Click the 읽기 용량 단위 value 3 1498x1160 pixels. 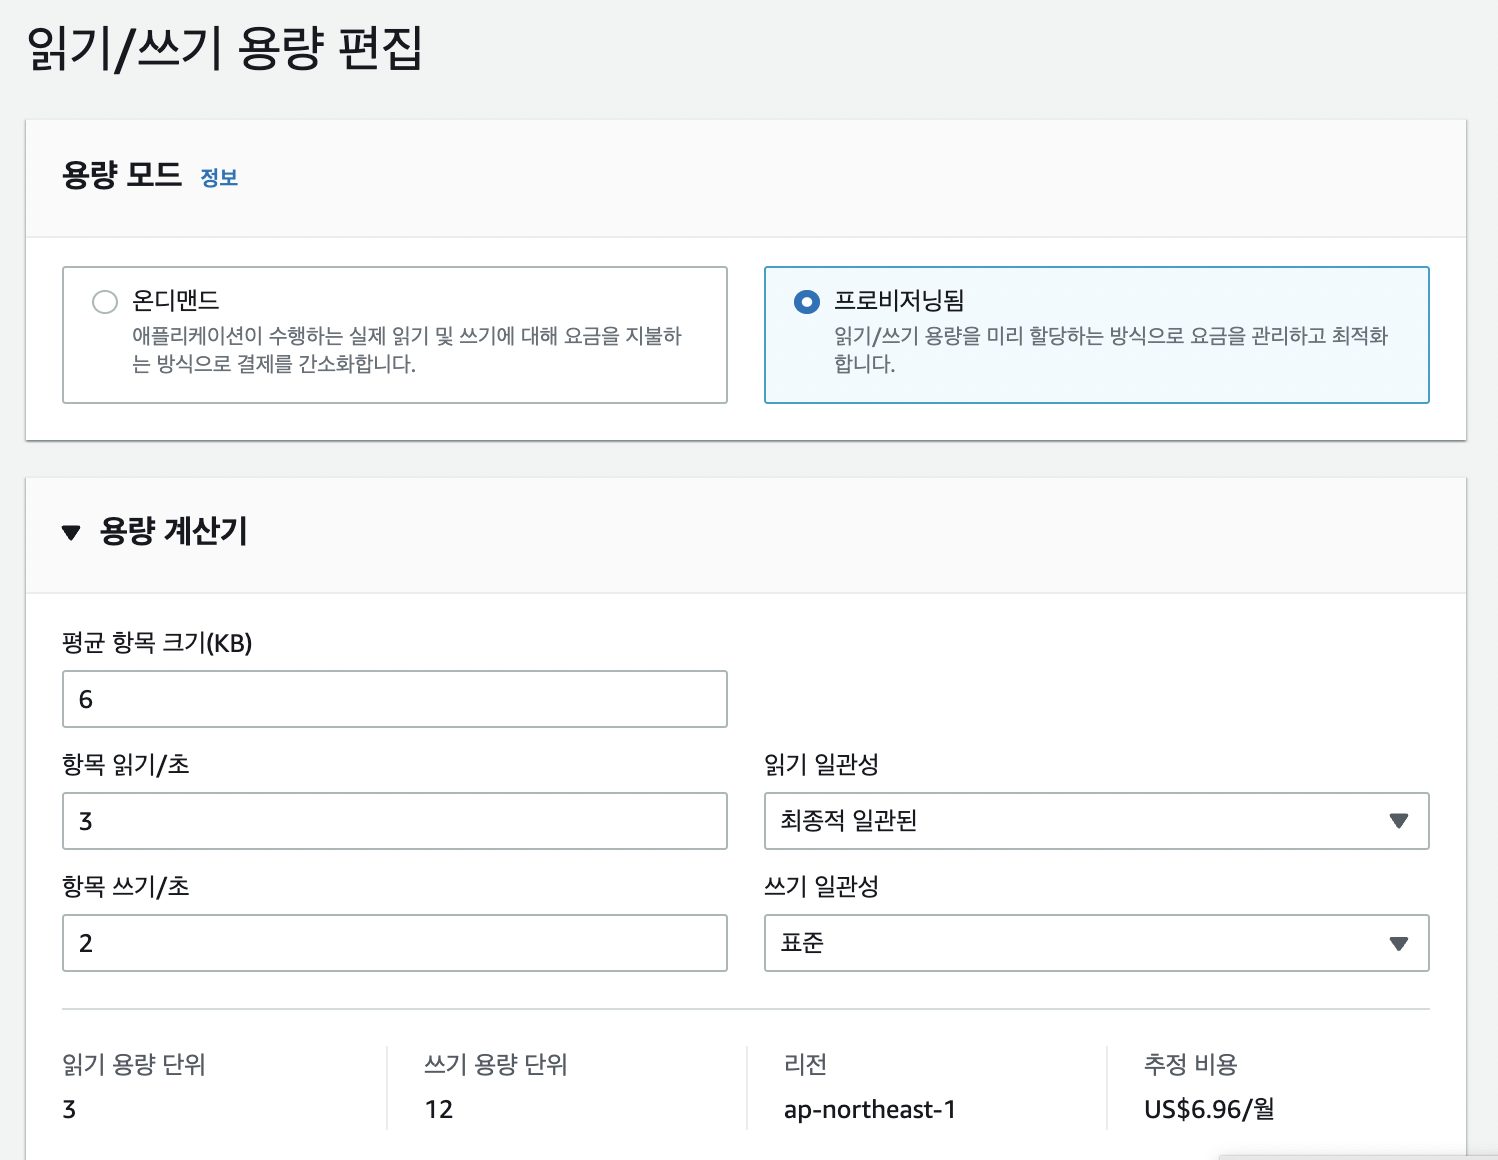pyautogui.click(x=68, y=1109)
